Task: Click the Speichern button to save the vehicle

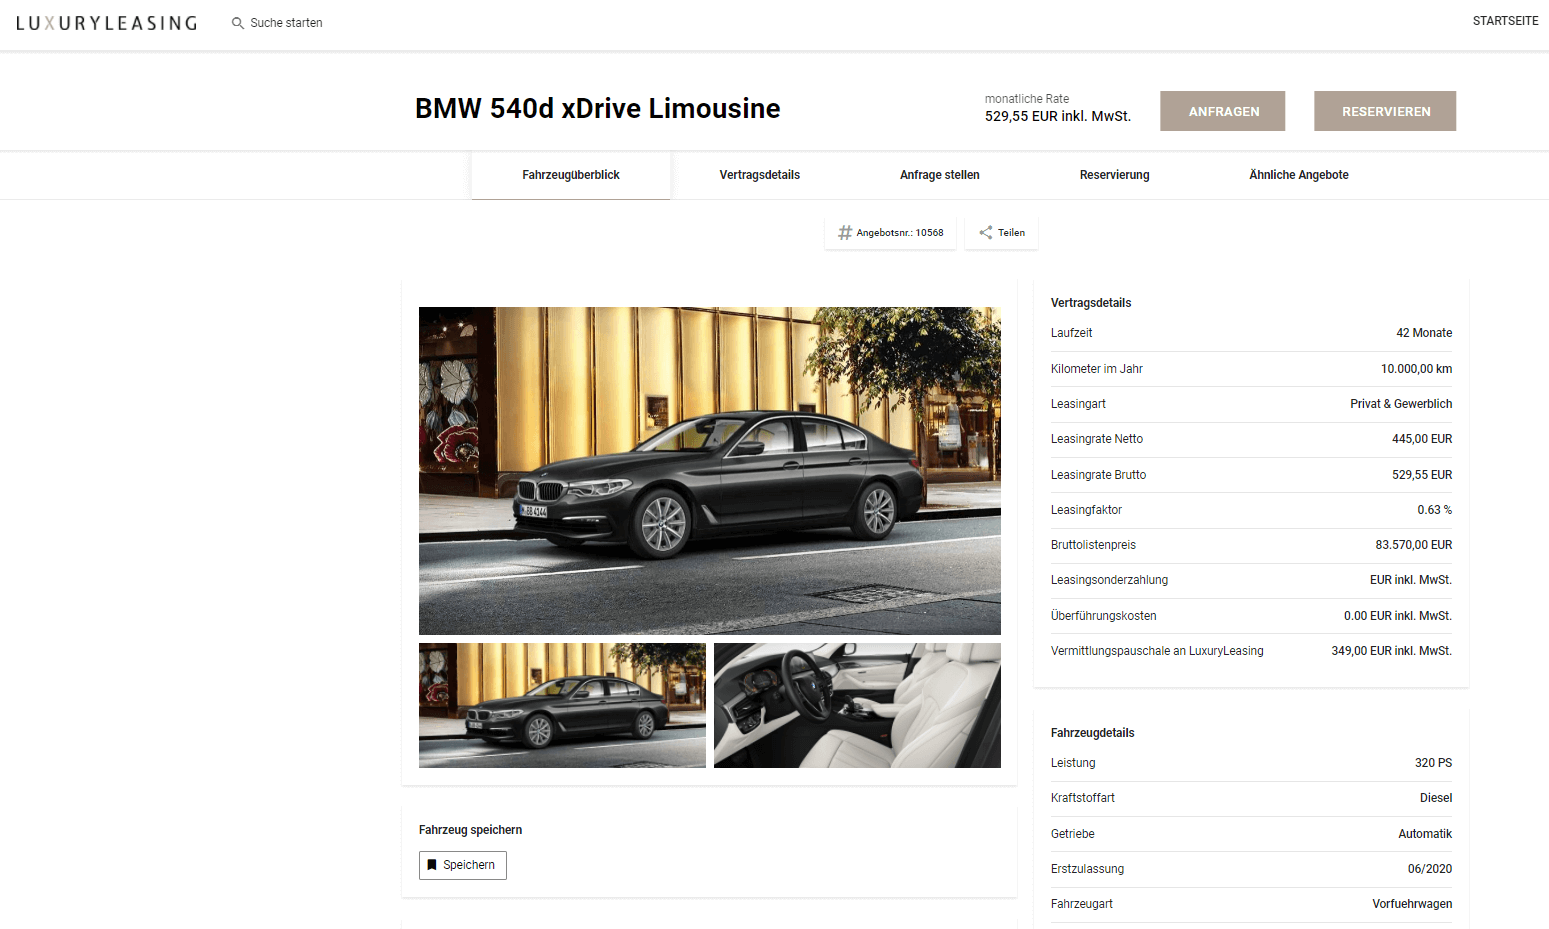Action: 463,865
